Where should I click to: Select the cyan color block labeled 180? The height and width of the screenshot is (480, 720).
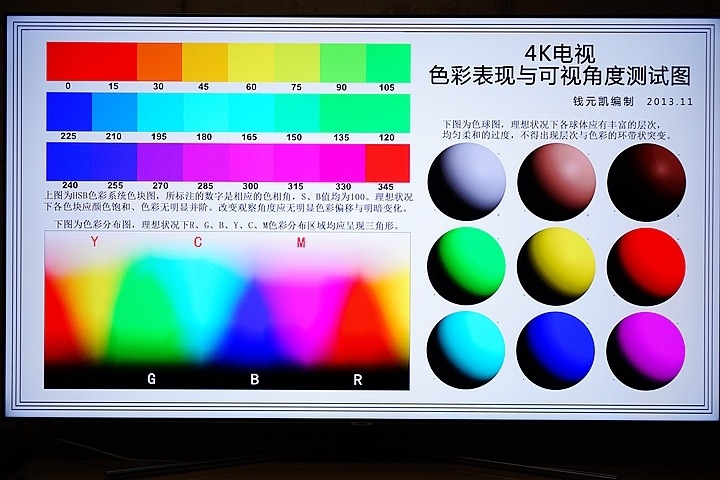click(206, 113)
